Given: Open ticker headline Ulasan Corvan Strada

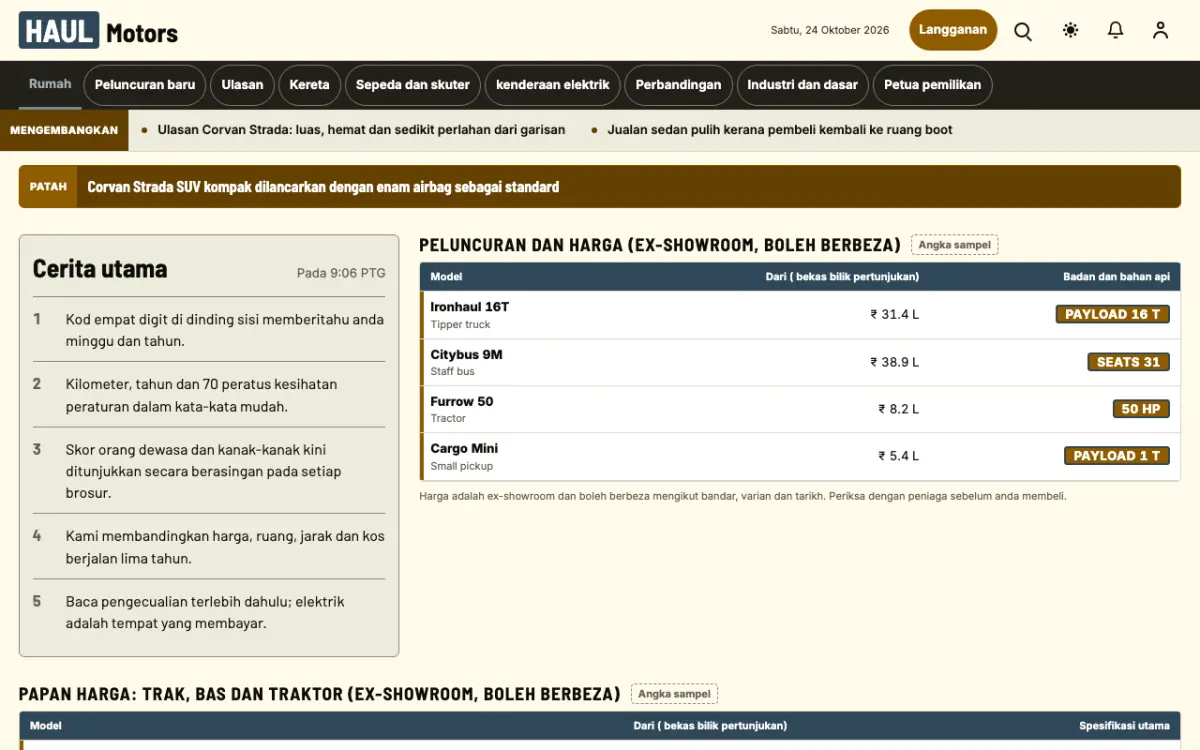Looking at the screenshot, I should pos(361,130).
